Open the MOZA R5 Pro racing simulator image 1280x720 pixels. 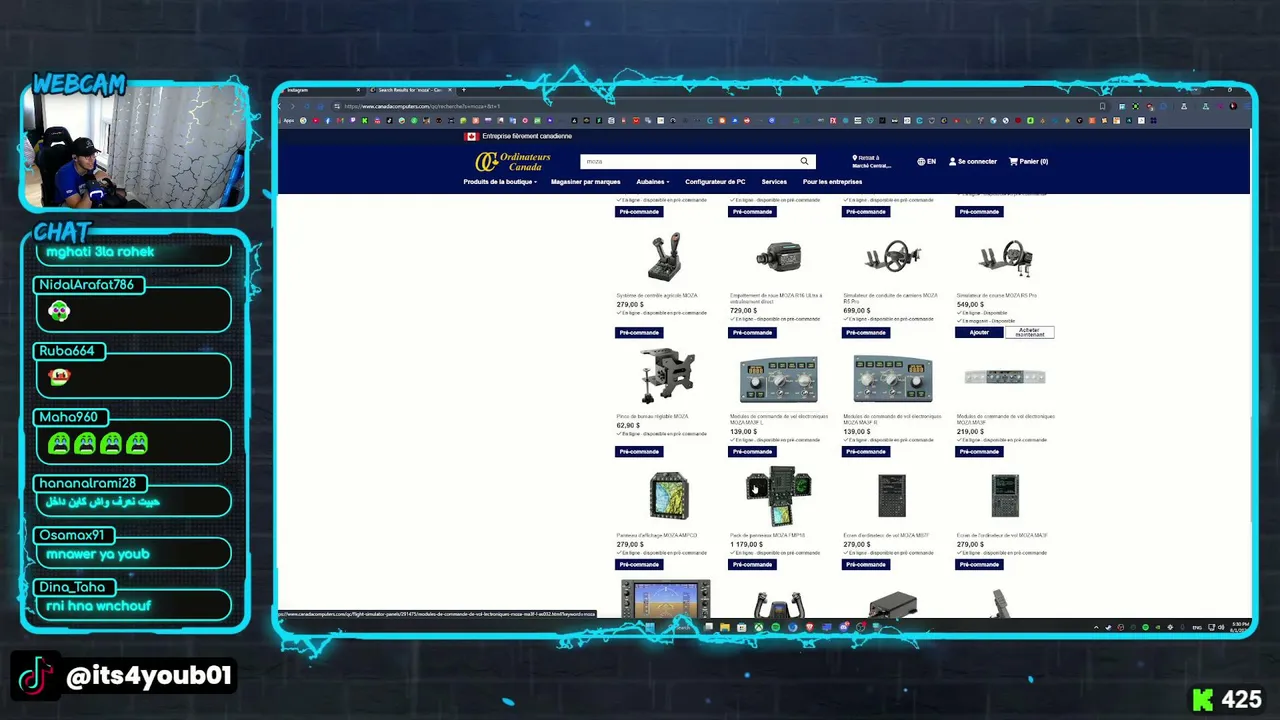click(x=1005, y=257)
